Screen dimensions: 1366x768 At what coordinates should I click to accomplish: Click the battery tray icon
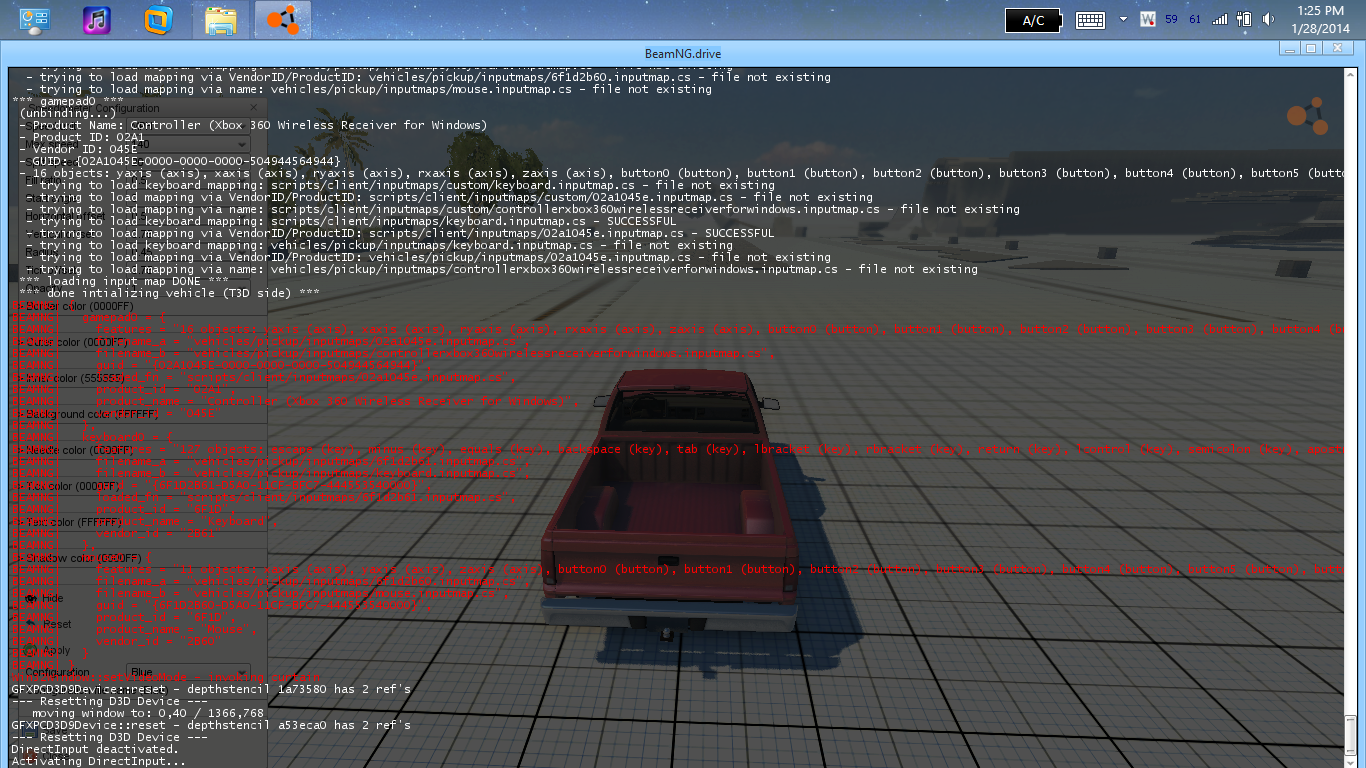coord(1245,19)
